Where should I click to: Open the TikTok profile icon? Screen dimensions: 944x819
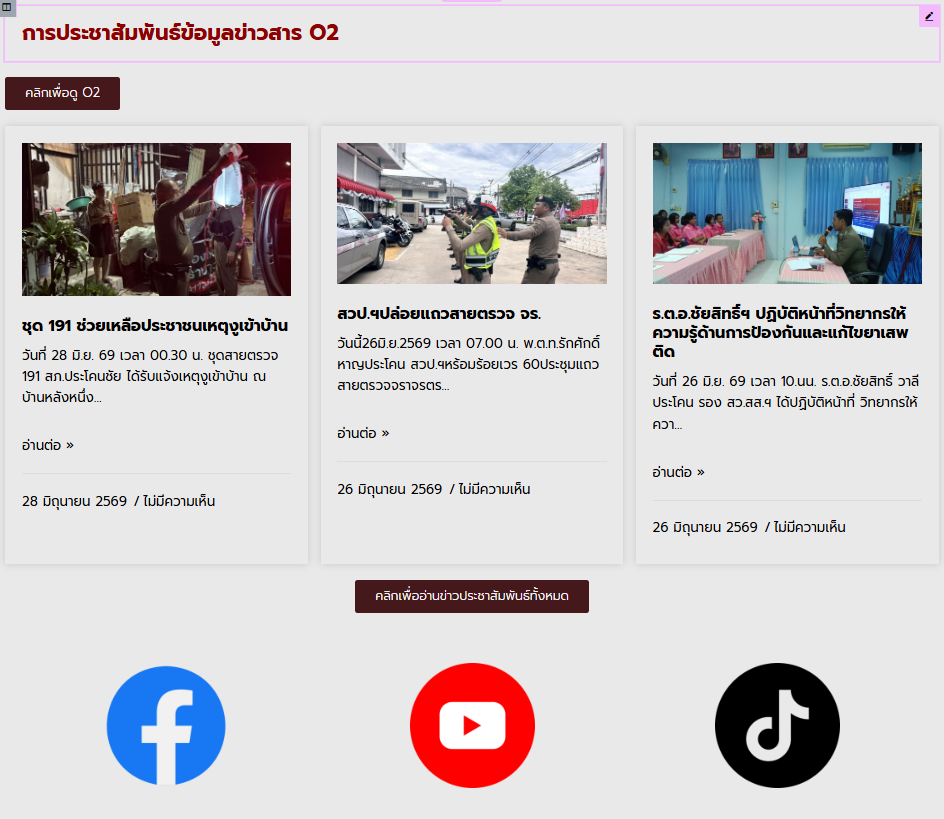[777, 726]
